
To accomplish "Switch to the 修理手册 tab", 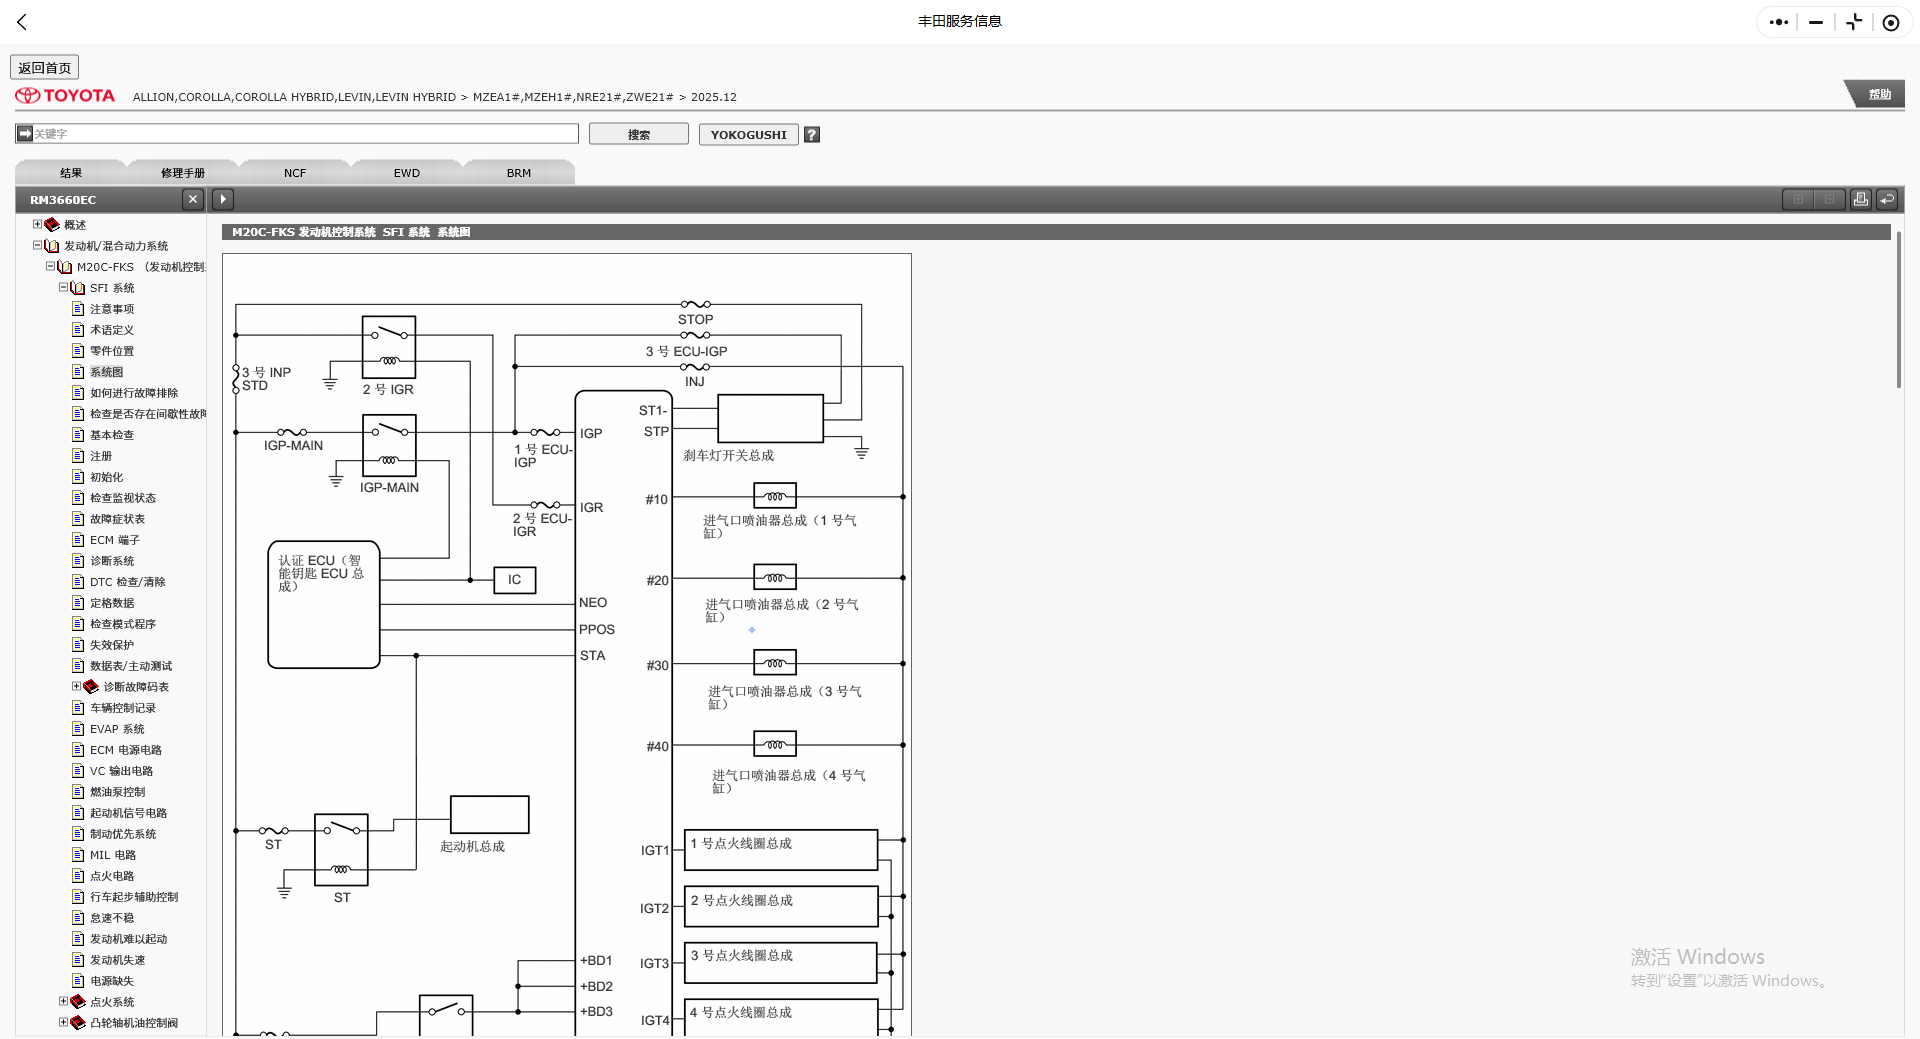I will point(183,172).
